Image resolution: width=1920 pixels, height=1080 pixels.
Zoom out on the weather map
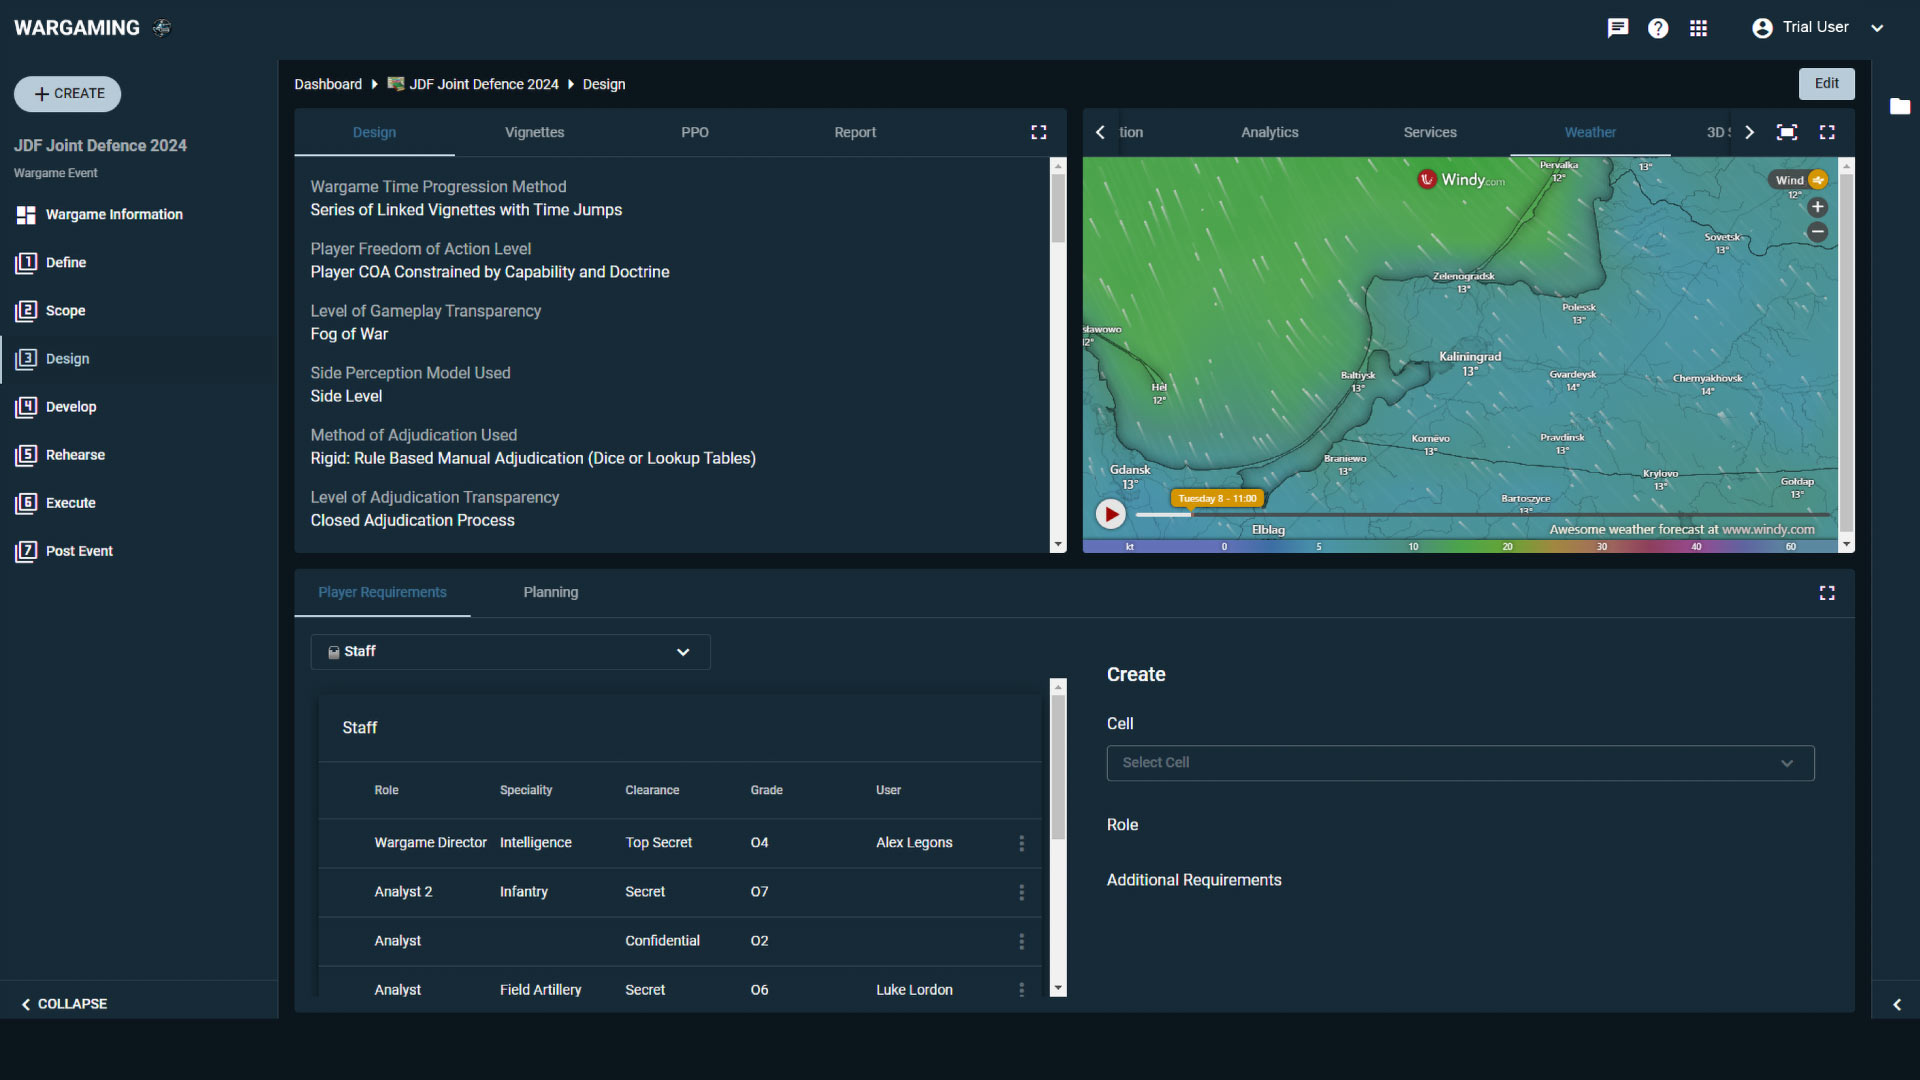coord(1818,232)
